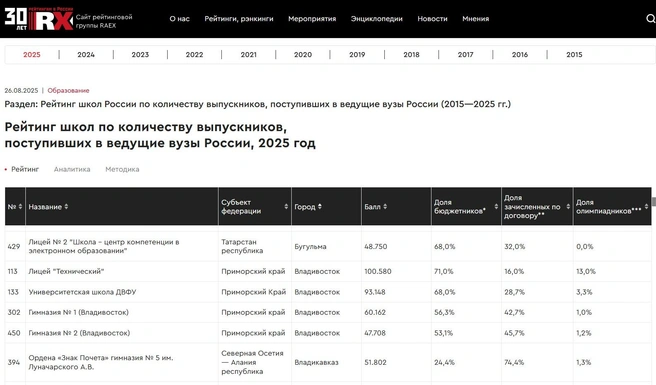Open the Образование category link
Image resolution: width=656 pixels, height=385 pixels.
[68, 90]
